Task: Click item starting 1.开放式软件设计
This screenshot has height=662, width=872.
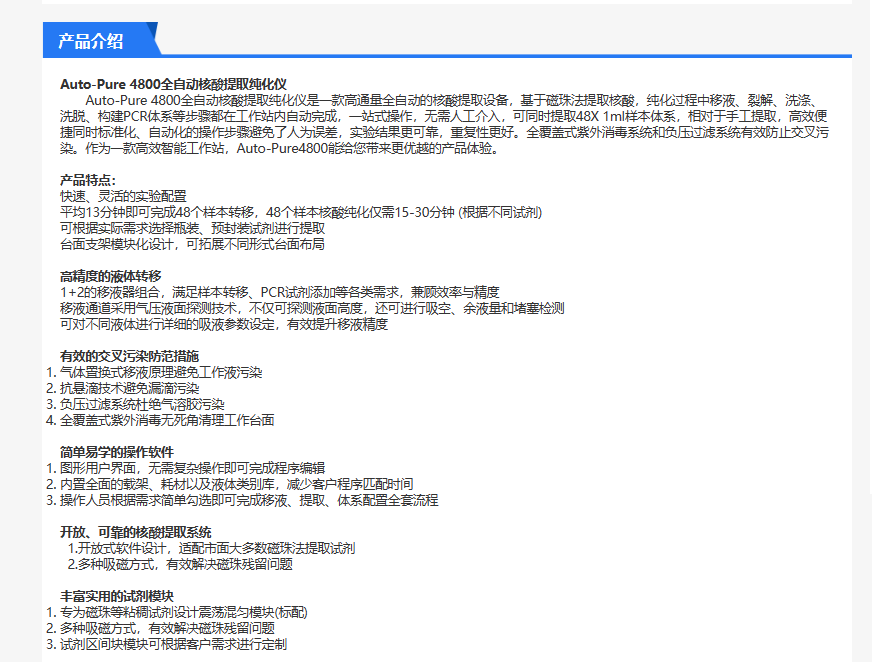Action: pyautogui.click(x=211, y=549)
